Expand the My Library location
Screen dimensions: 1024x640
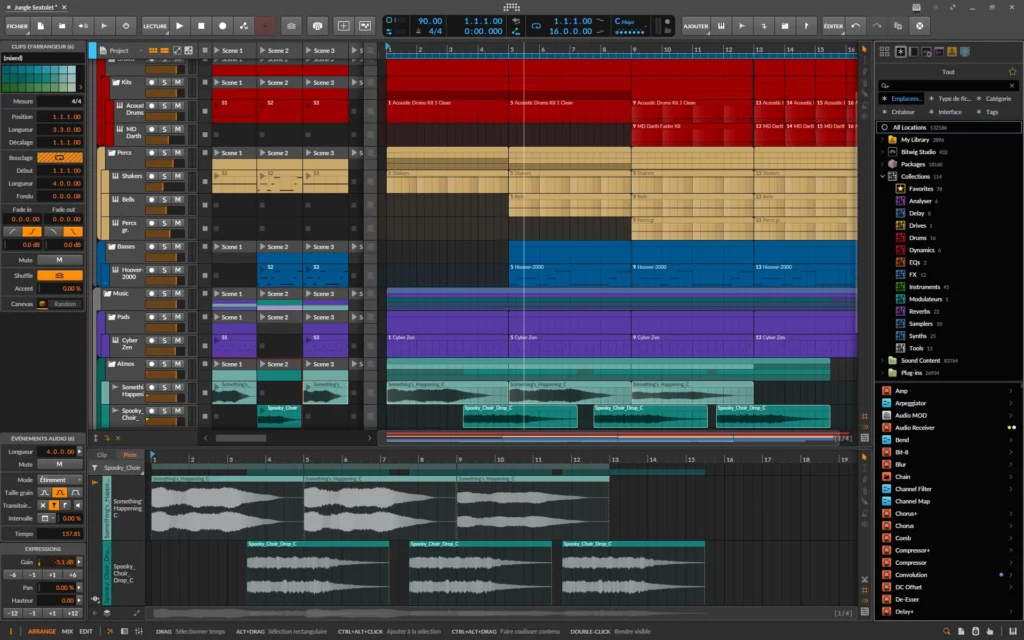click(883, 140)
